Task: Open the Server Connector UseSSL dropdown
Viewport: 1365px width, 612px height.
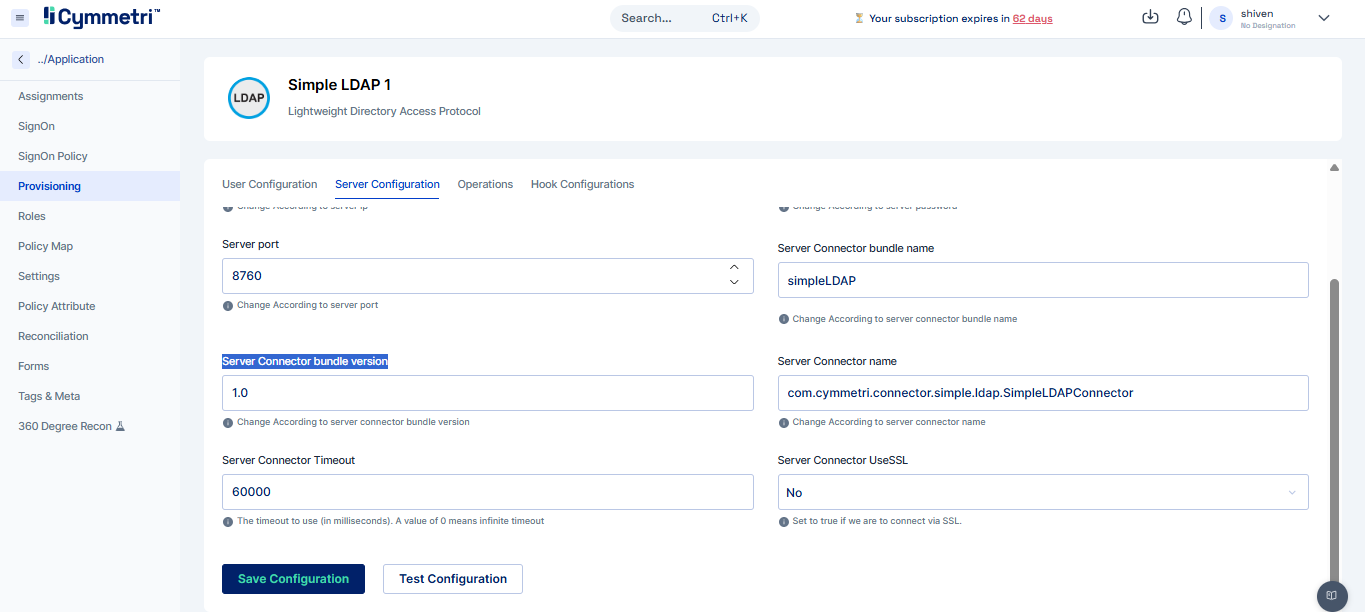Action: 1043,492
